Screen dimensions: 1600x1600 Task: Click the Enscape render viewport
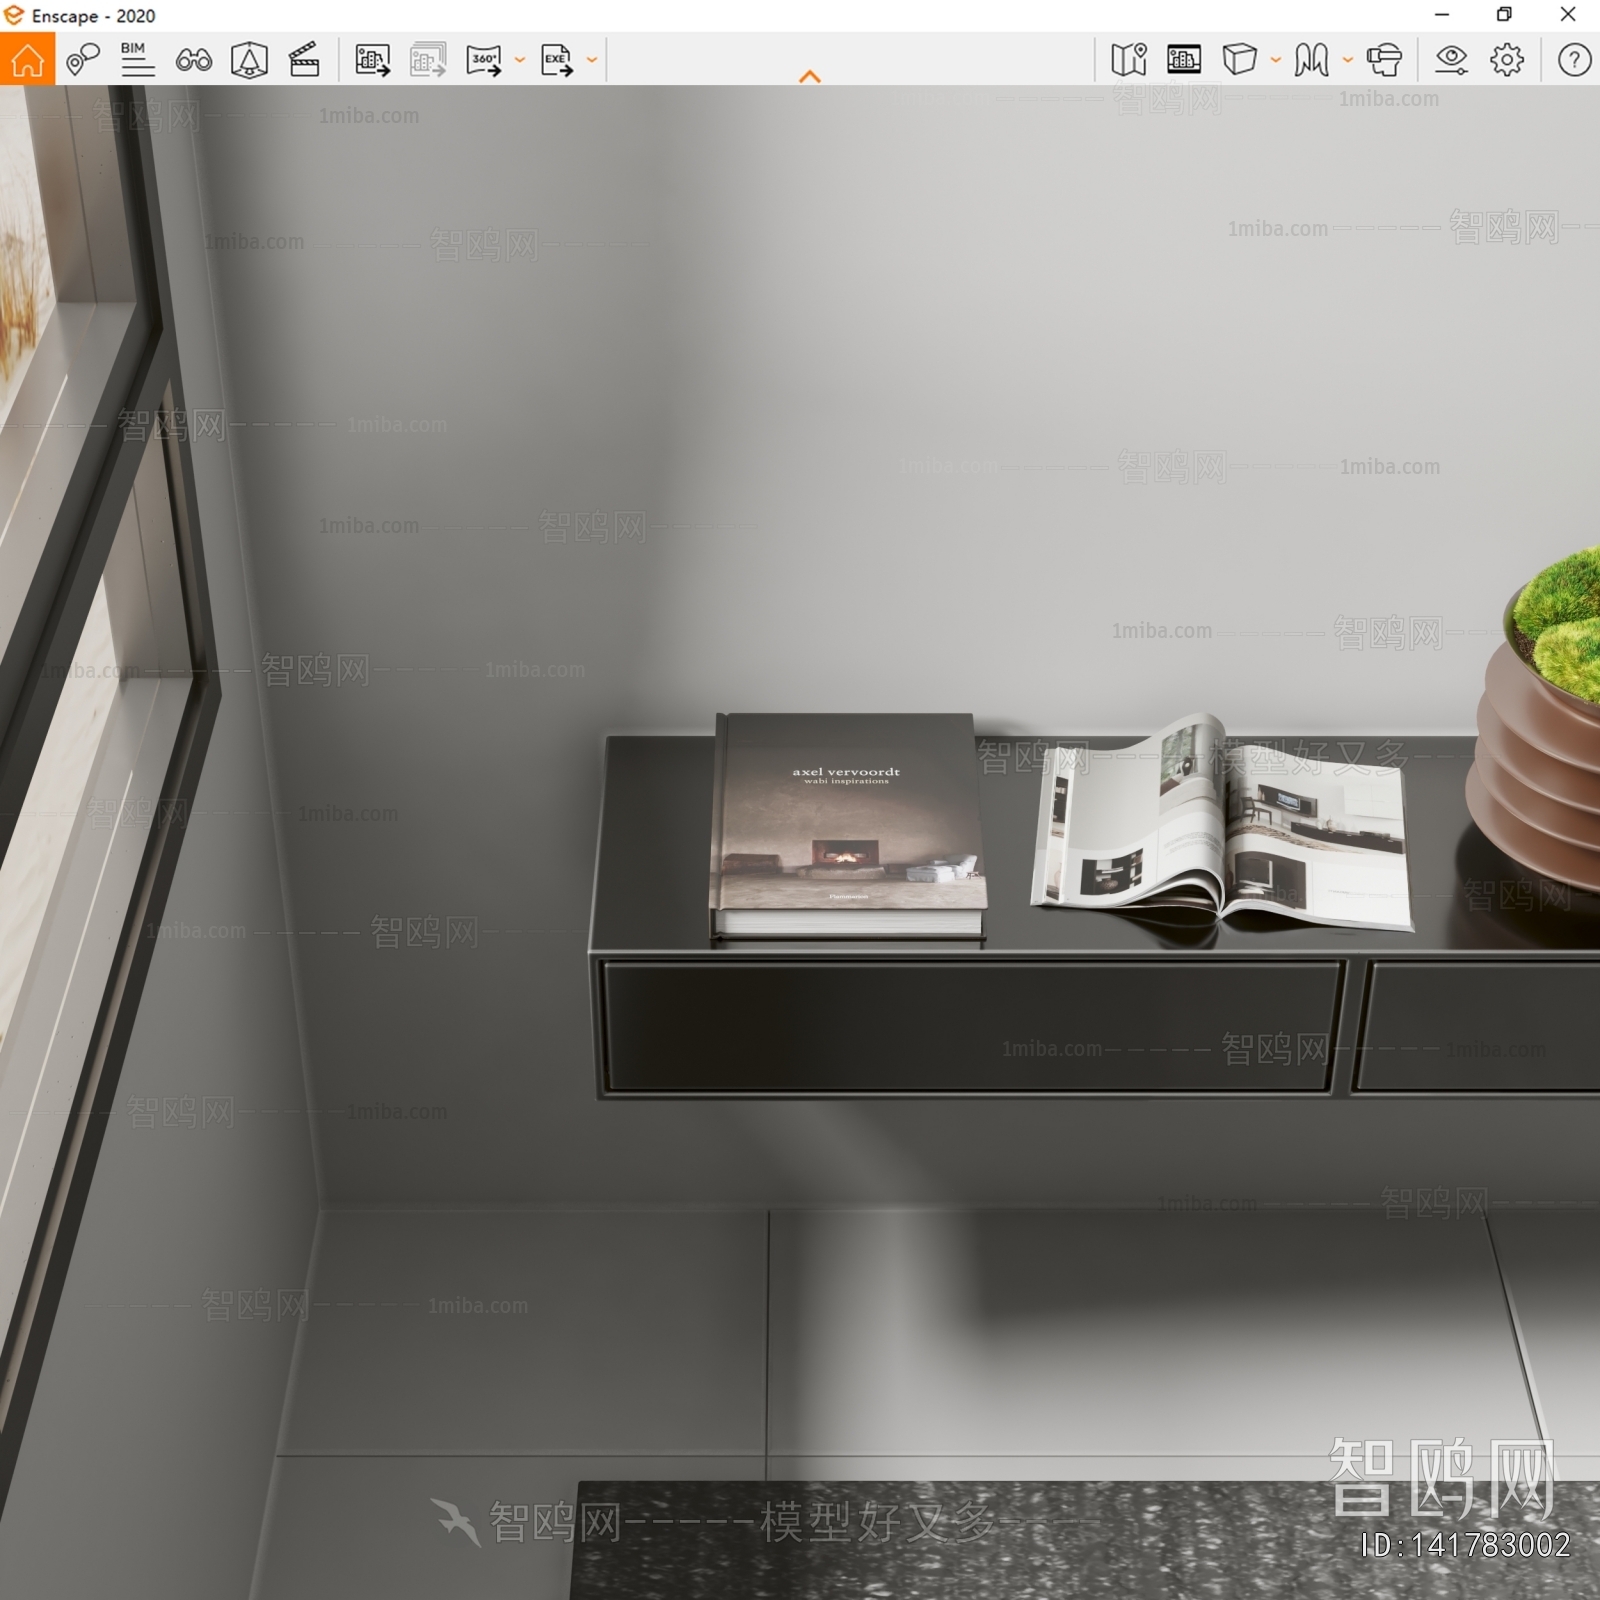[x=800, y=842]
